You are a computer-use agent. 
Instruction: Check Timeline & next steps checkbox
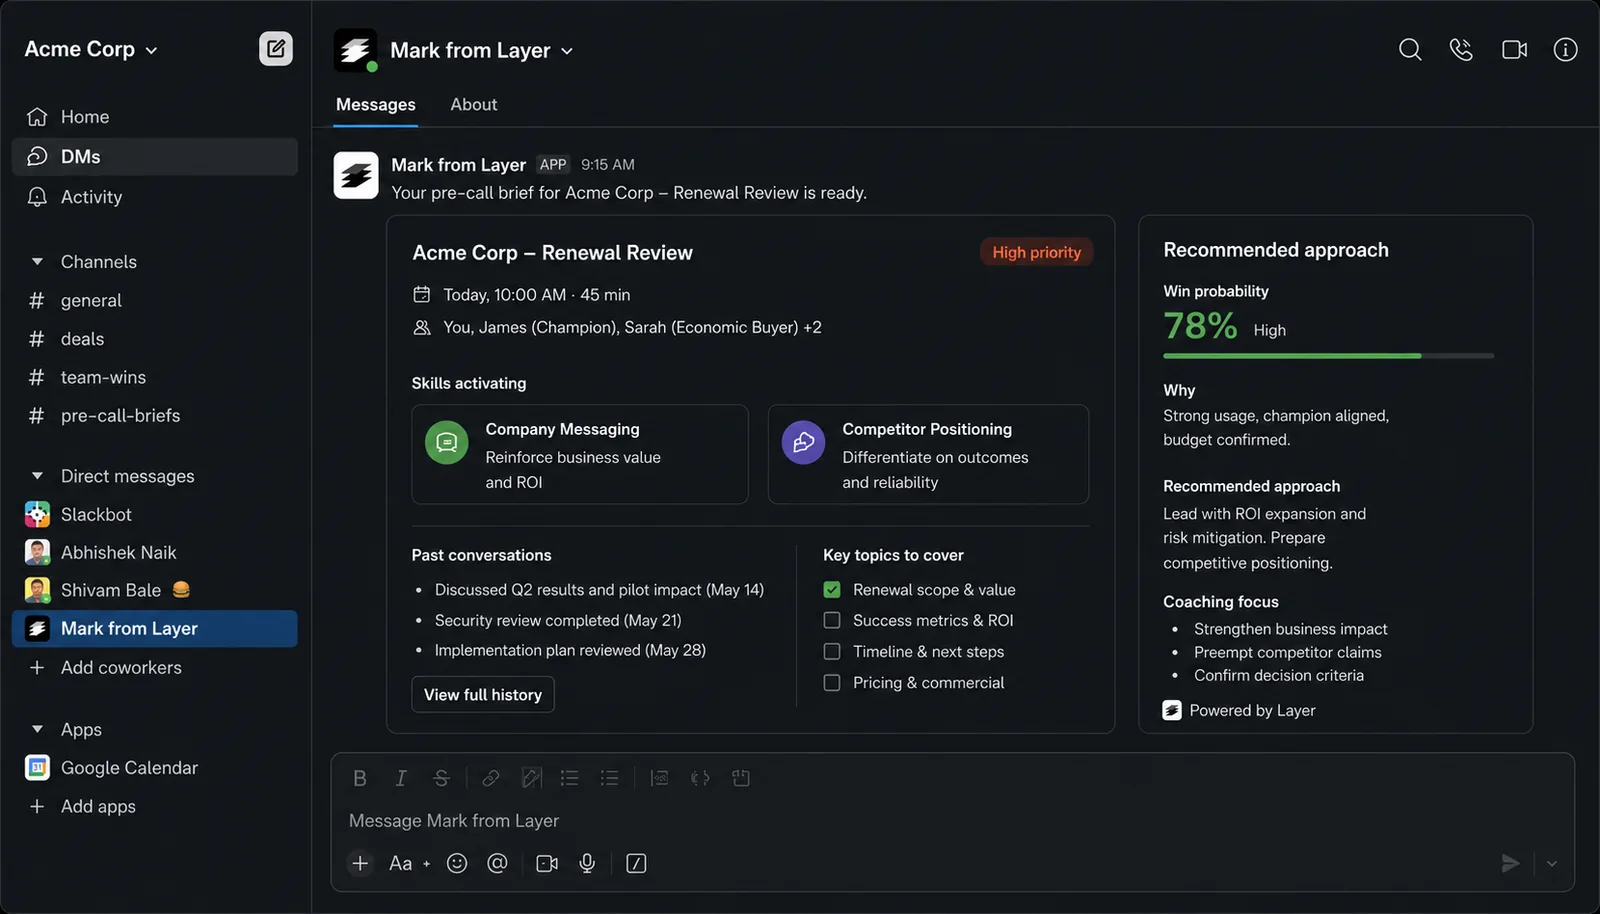point(832,651)
